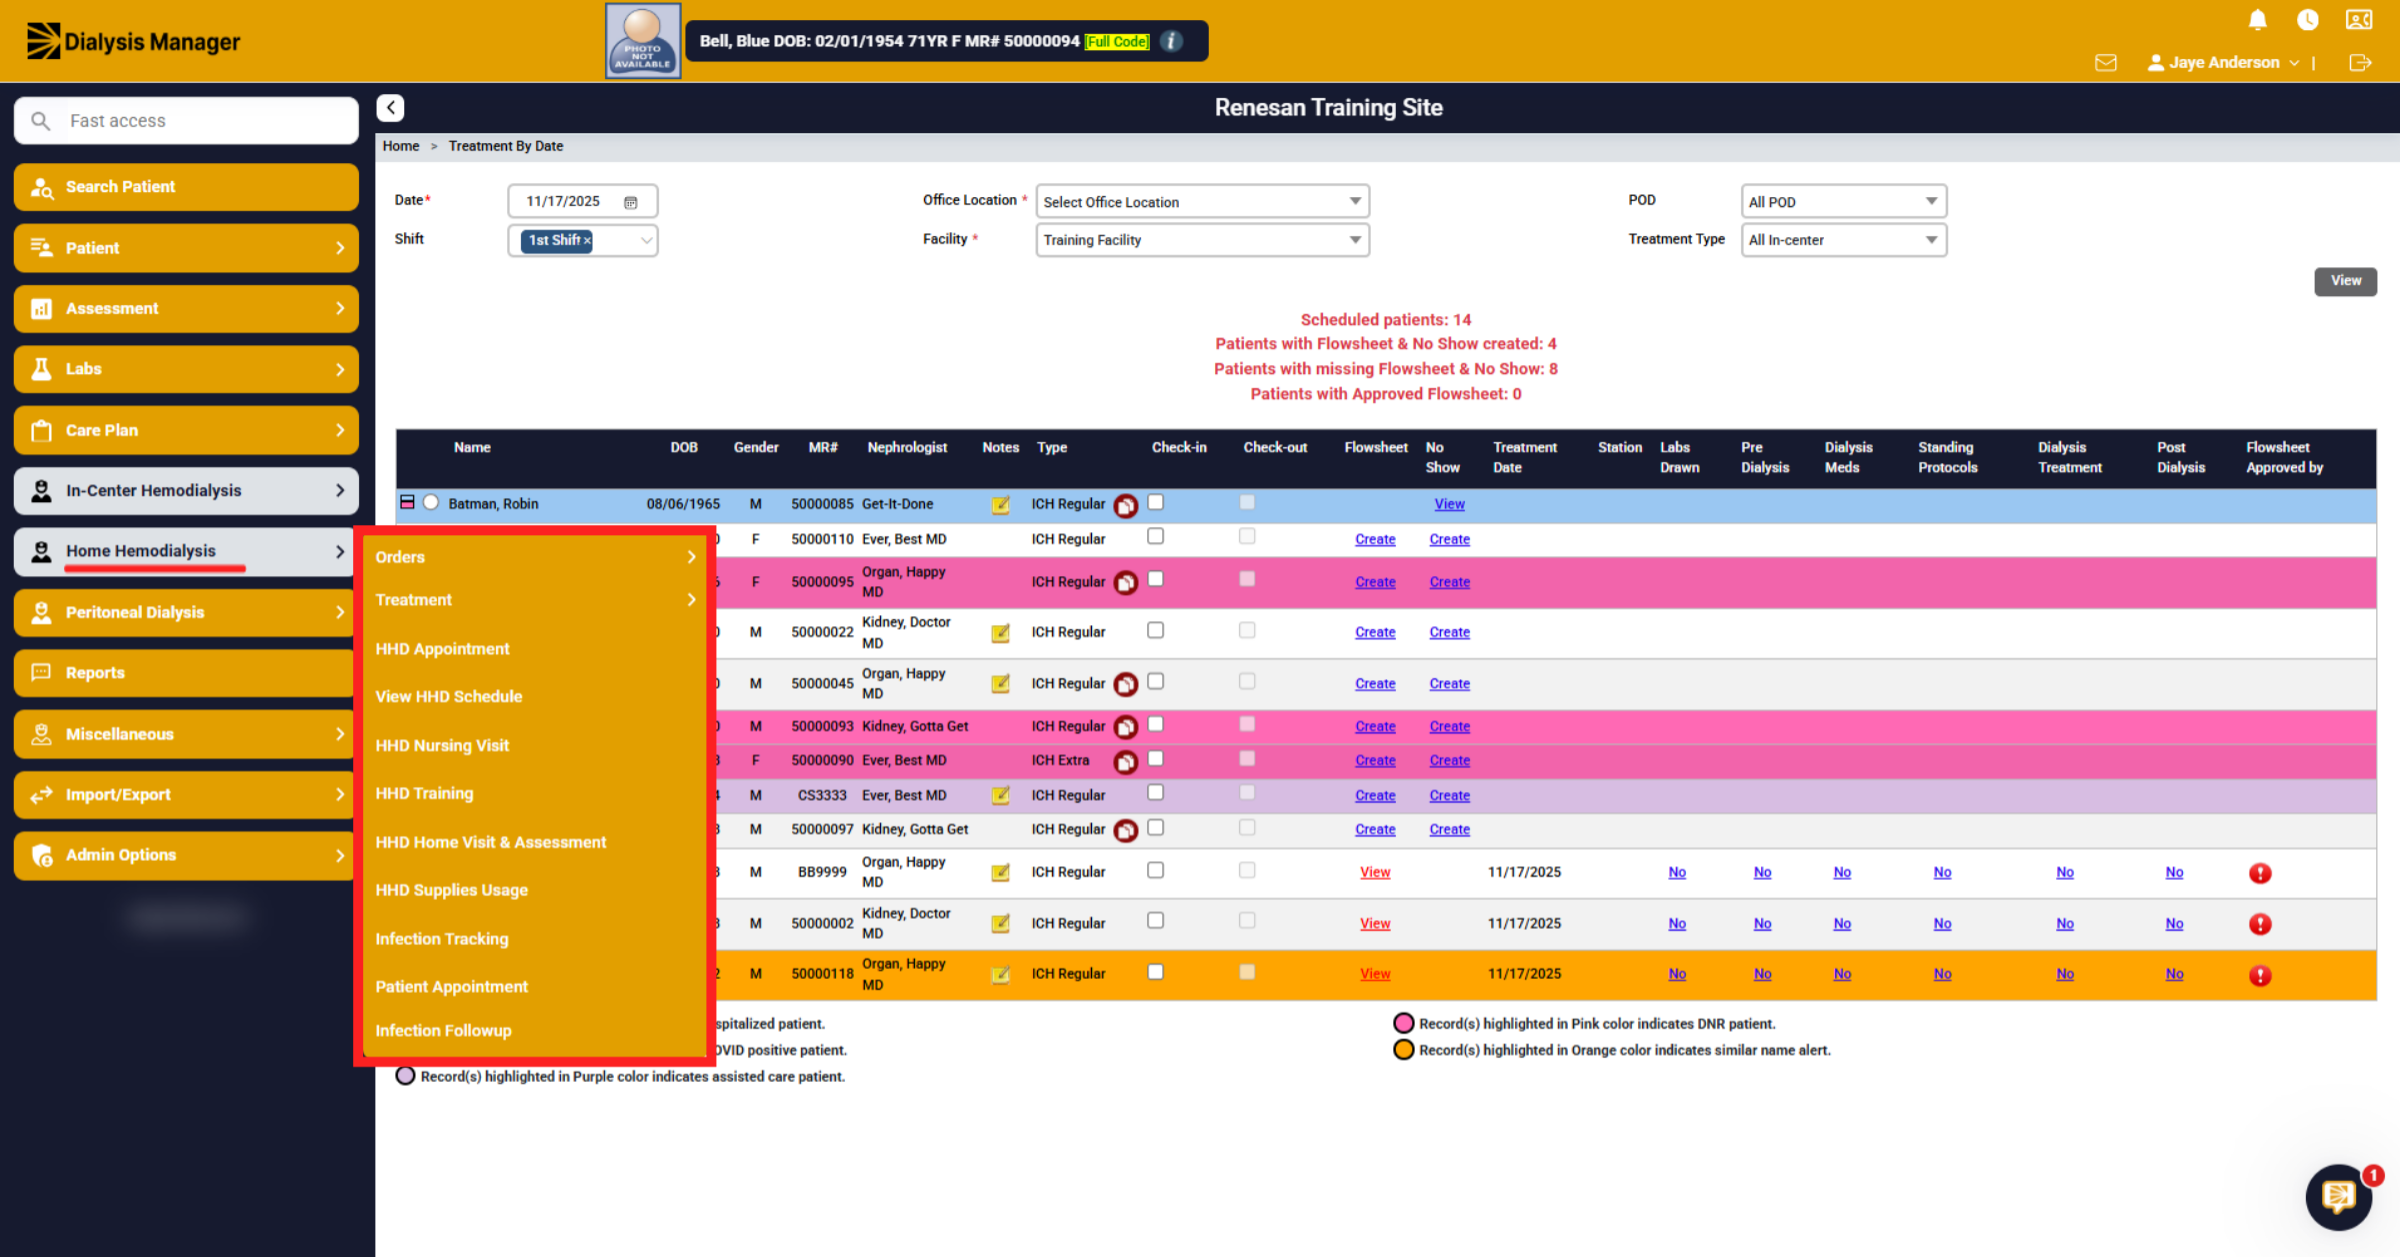
Task: Open the mail envelope icon
Action: click(2105, 63)
